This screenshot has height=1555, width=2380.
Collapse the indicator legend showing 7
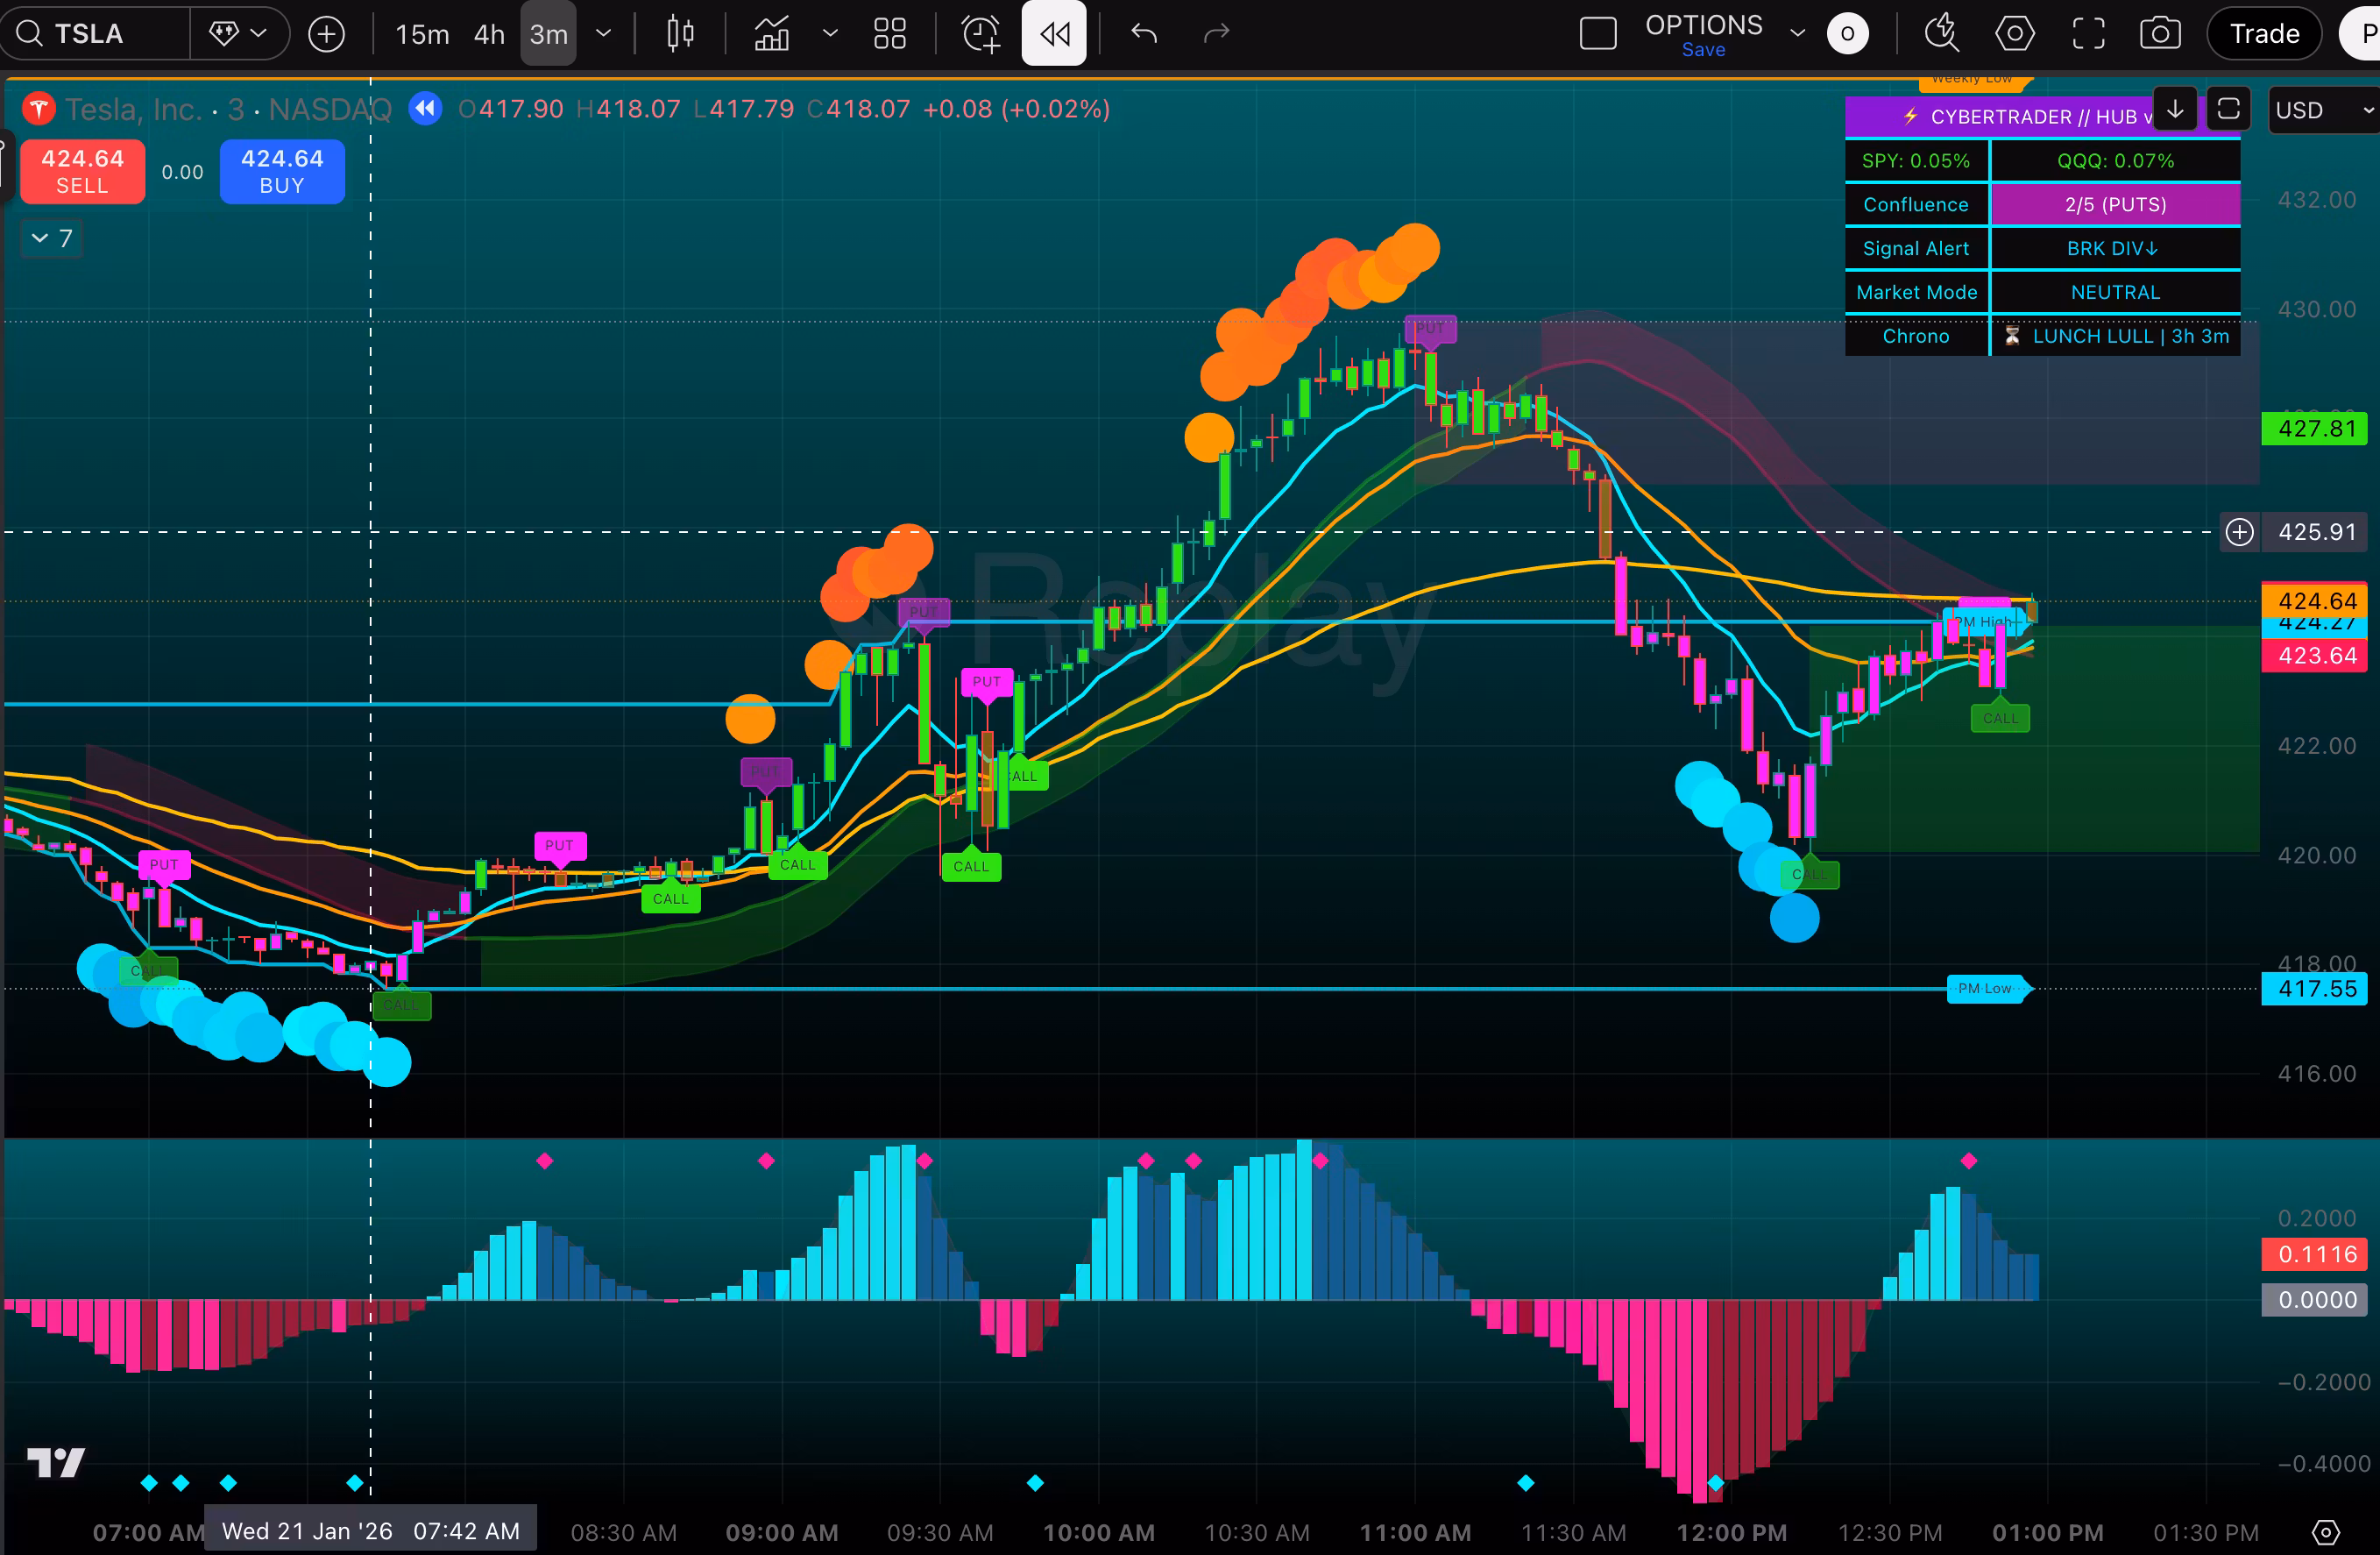coord(51,238)
